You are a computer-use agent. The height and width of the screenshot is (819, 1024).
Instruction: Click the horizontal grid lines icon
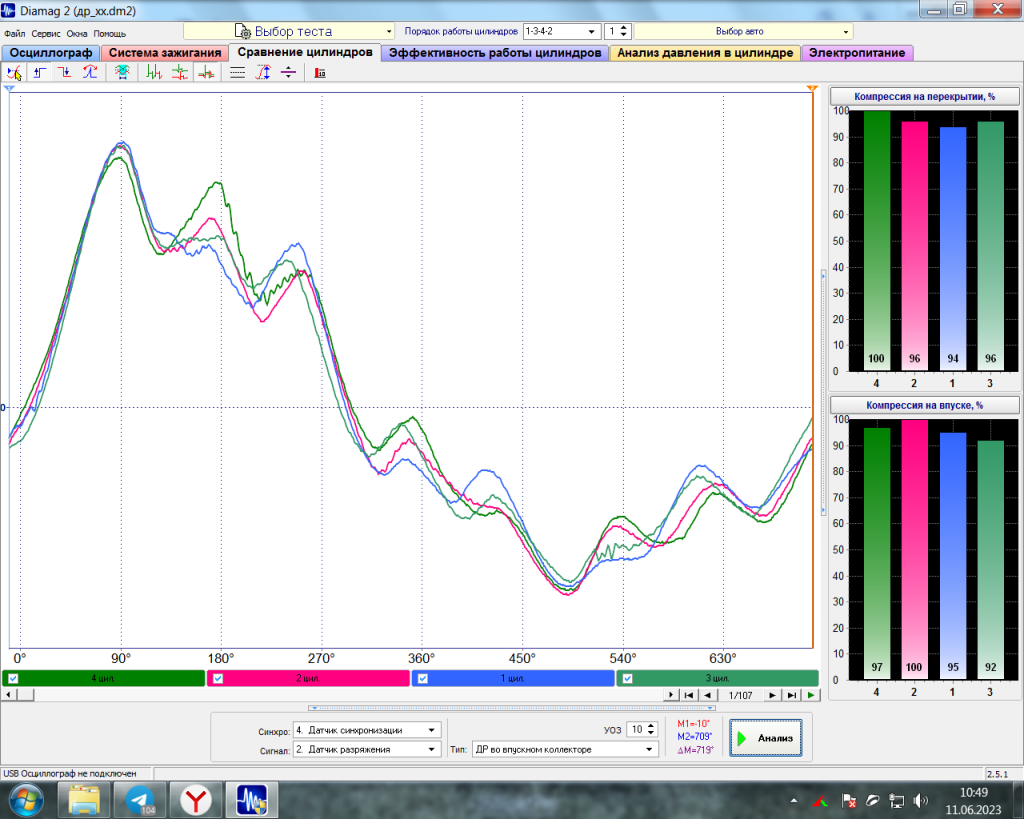point(238,72)
